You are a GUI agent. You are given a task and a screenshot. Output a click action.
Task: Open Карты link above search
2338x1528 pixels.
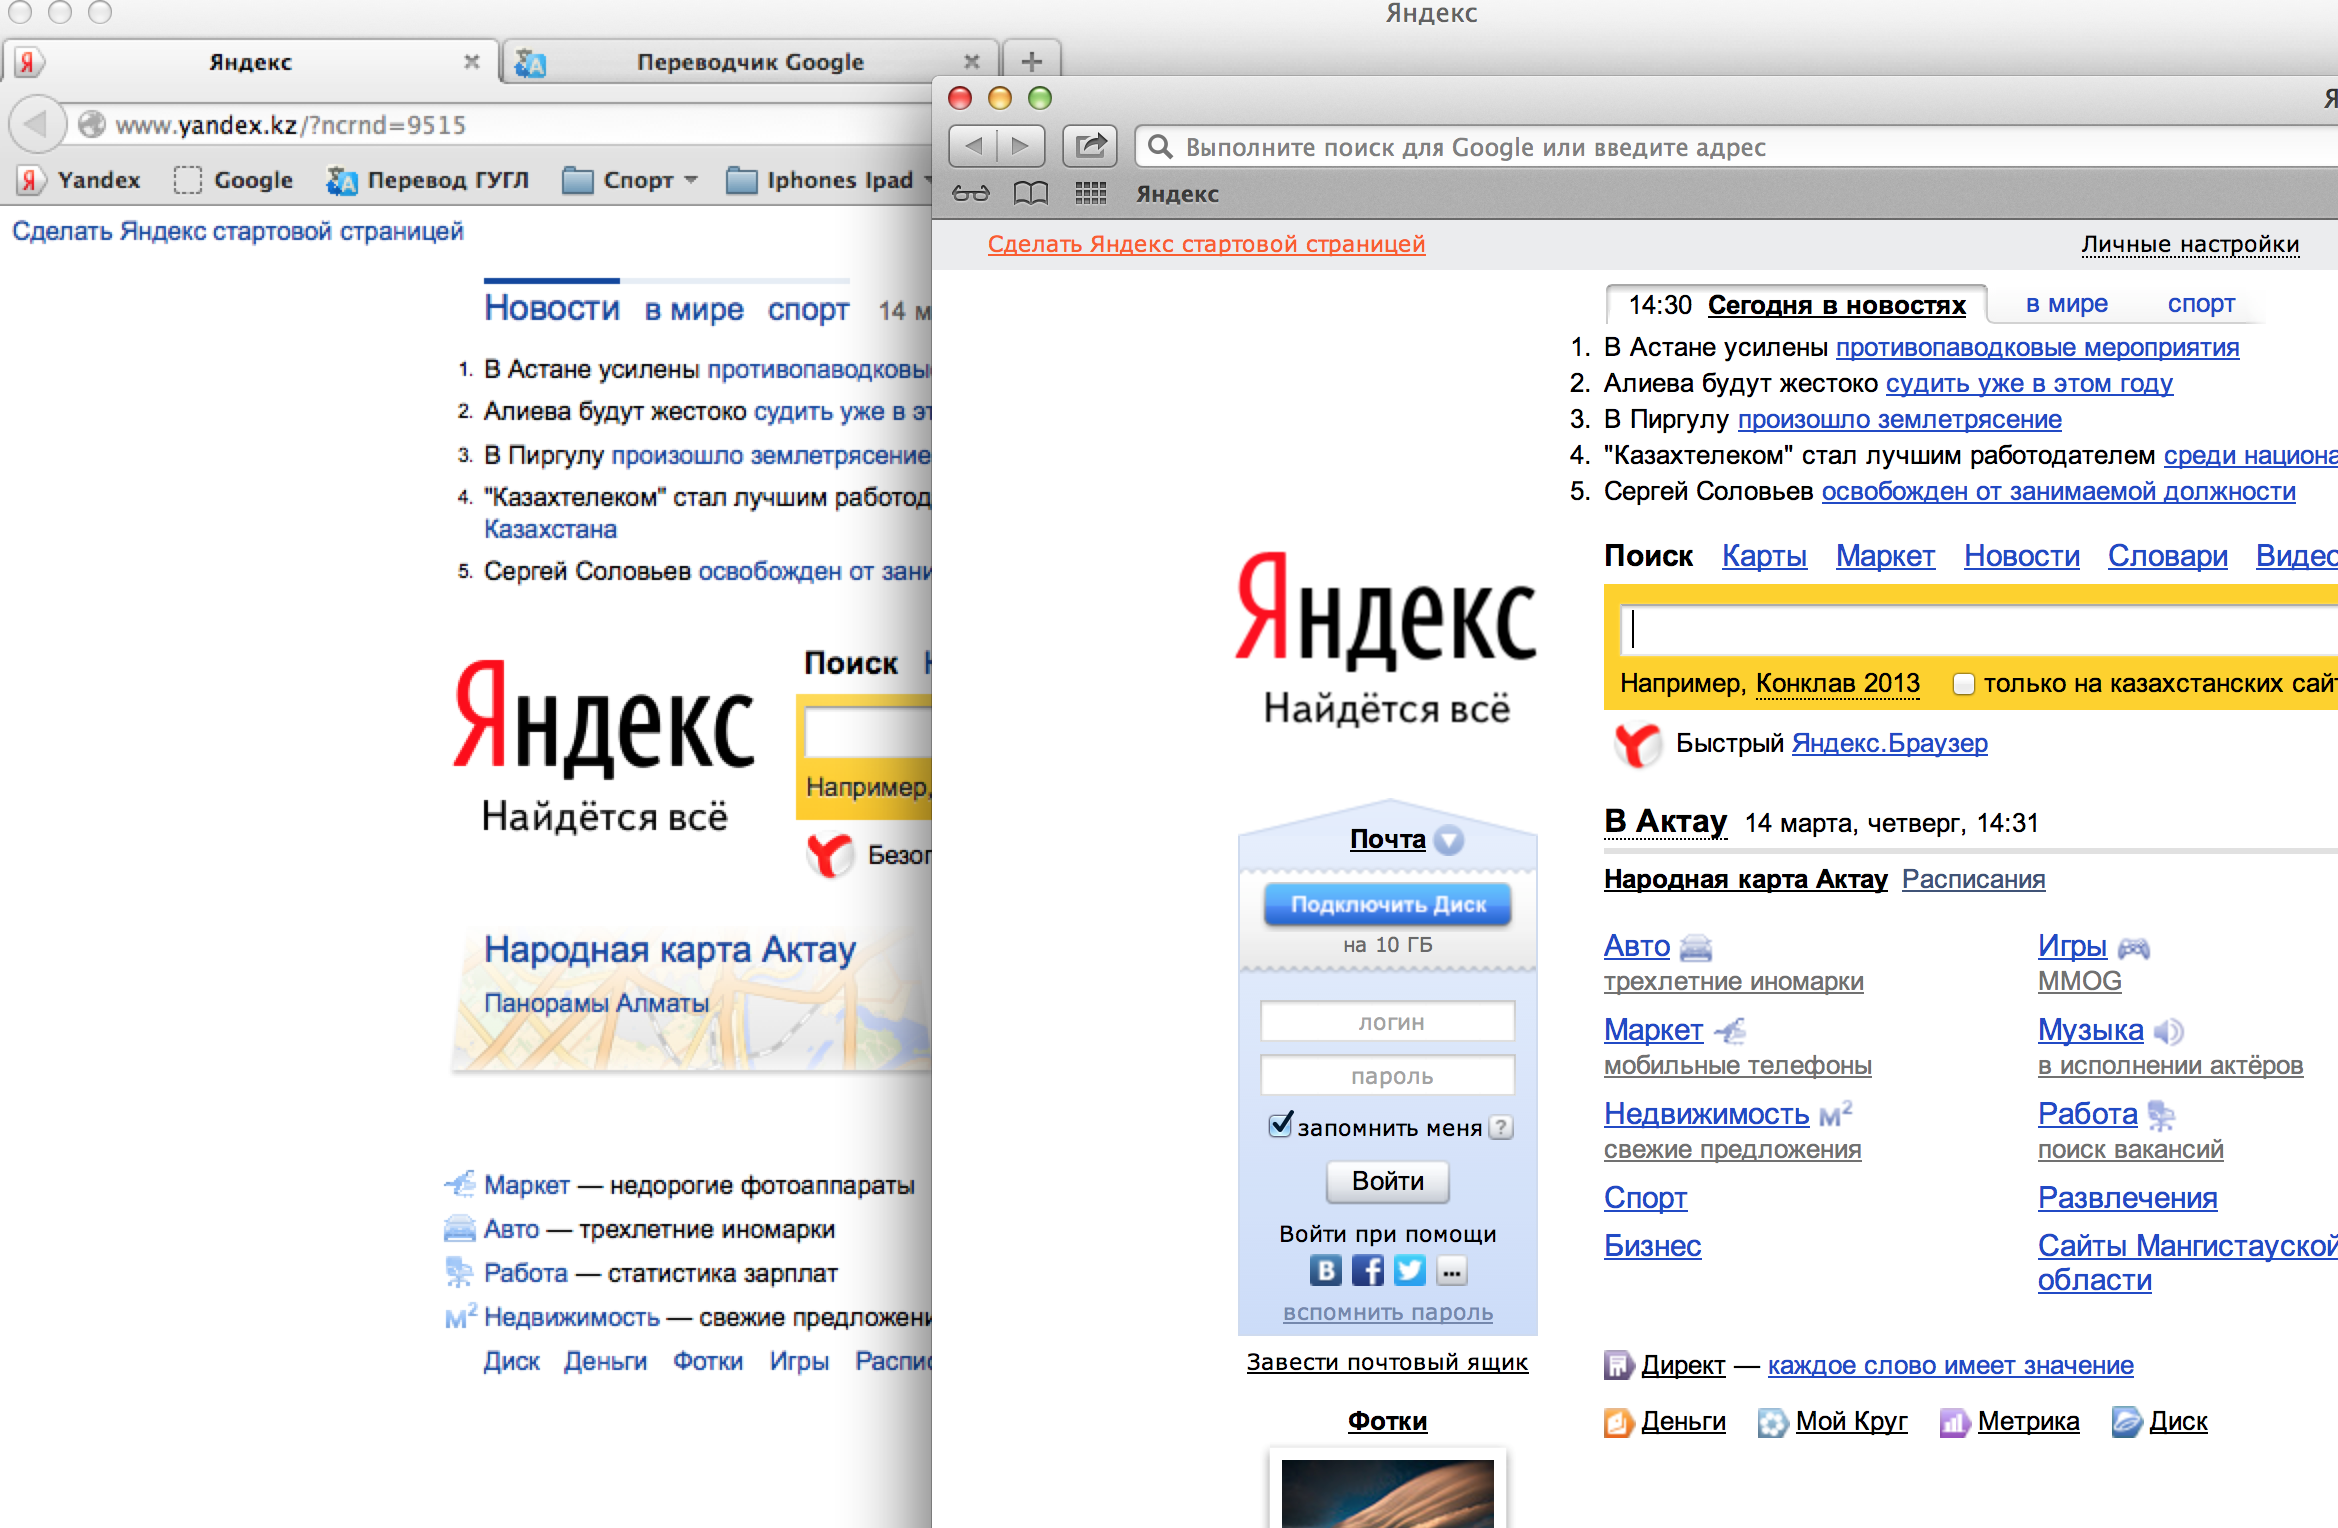1764,556
